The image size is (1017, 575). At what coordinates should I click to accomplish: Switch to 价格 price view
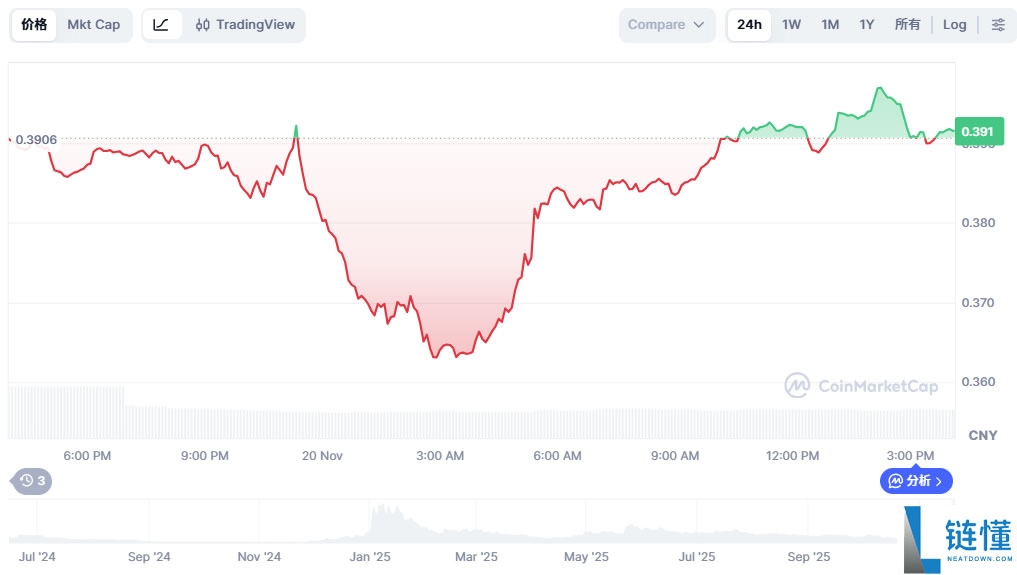click(x=34, y=25)
